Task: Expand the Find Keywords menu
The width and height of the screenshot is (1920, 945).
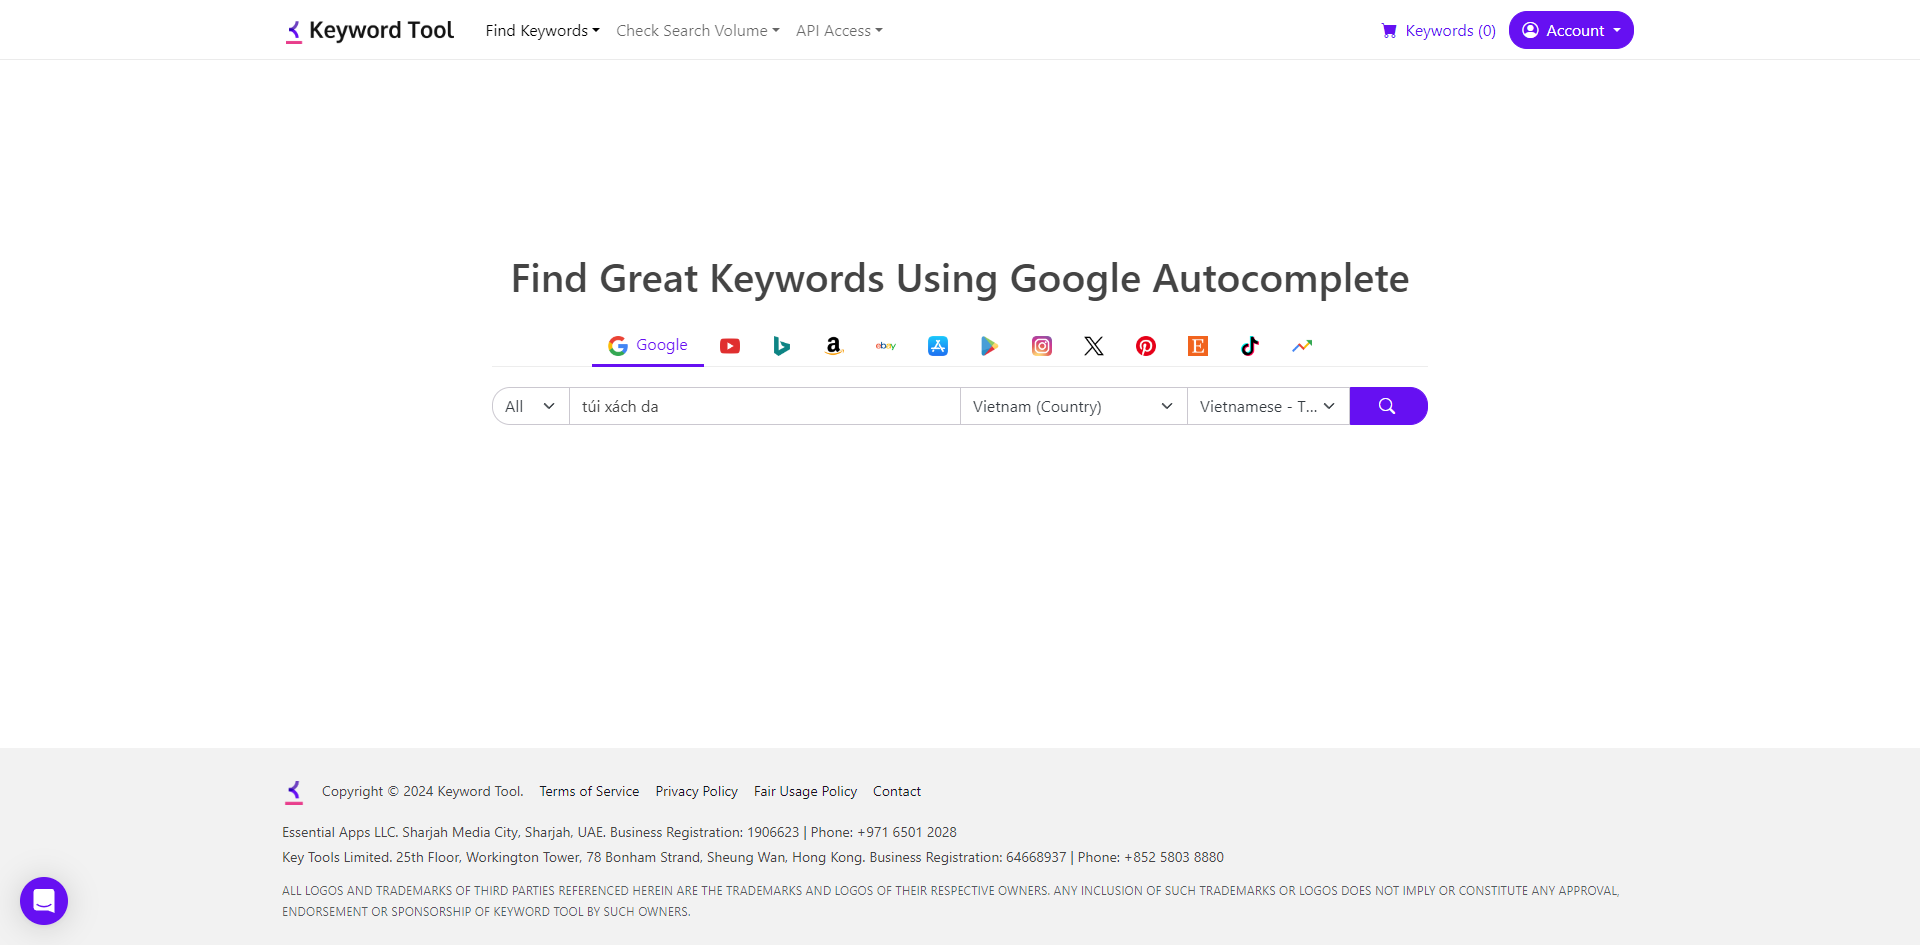Action: 542,31
